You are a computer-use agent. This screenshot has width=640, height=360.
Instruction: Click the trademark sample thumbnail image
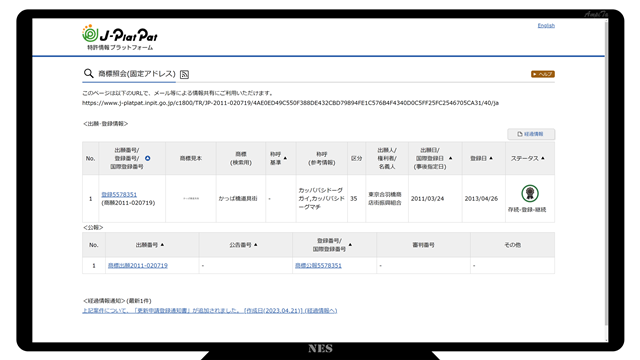tap(191, 199)
